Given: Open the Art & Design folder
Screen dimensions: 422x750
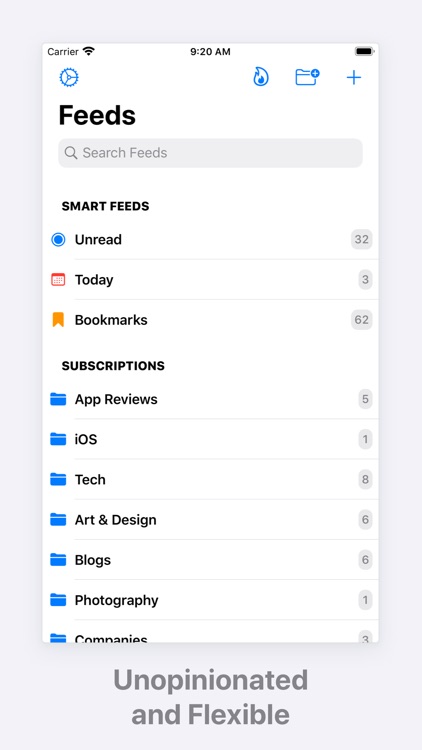Looking at the screenshot, I should 211,519.
